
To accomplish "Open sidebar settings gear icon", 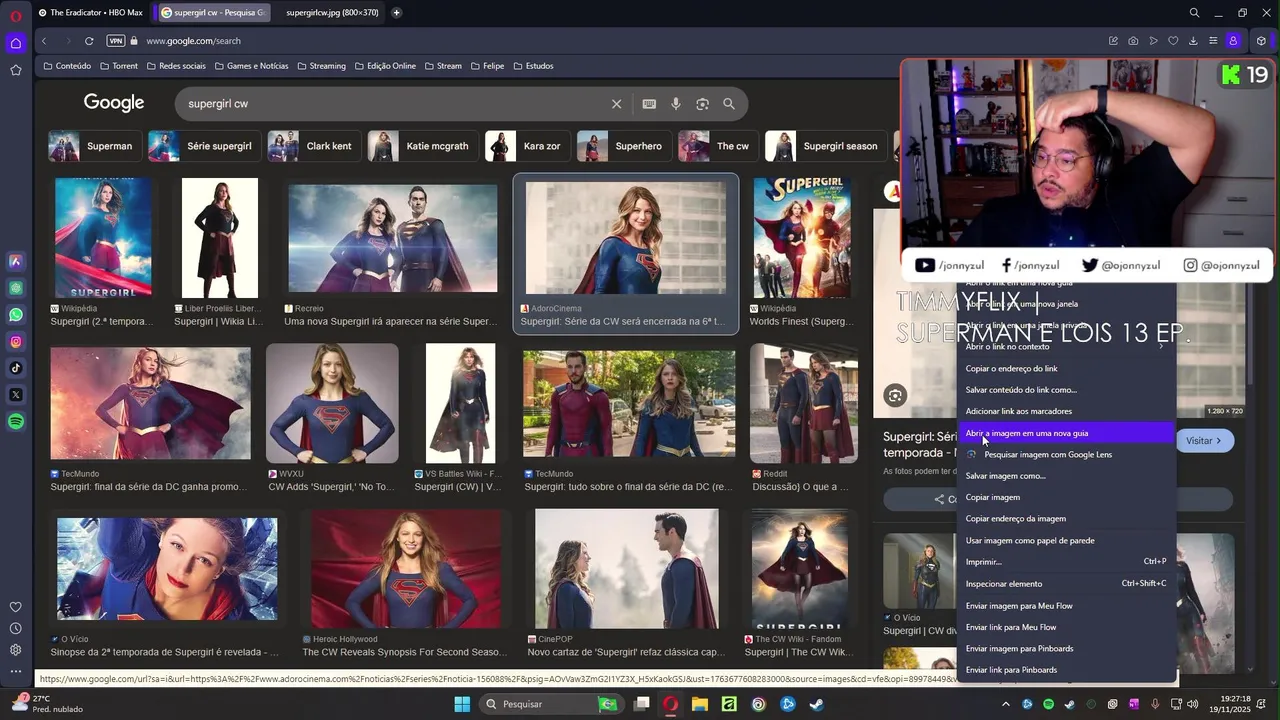I will point(16,650).
